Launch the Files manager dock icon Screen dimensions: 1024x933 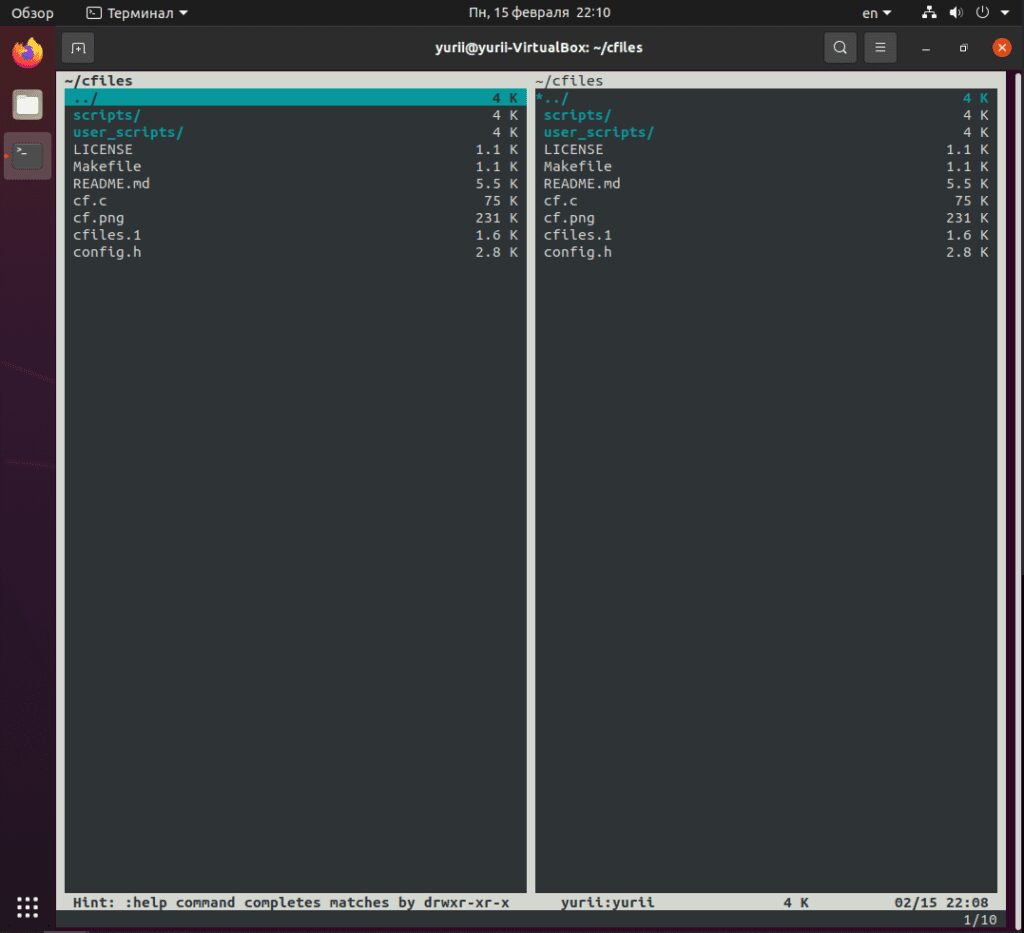(x=28, y=104)
